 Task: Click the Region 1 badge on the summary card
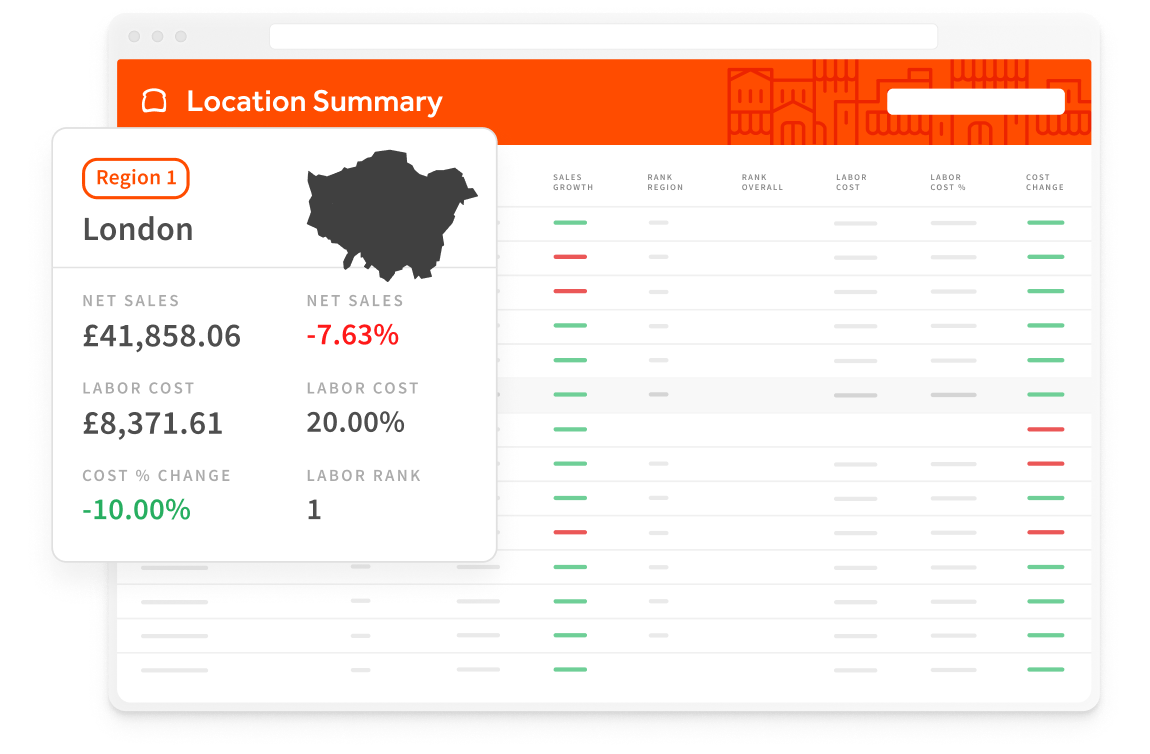coord(135,178)
